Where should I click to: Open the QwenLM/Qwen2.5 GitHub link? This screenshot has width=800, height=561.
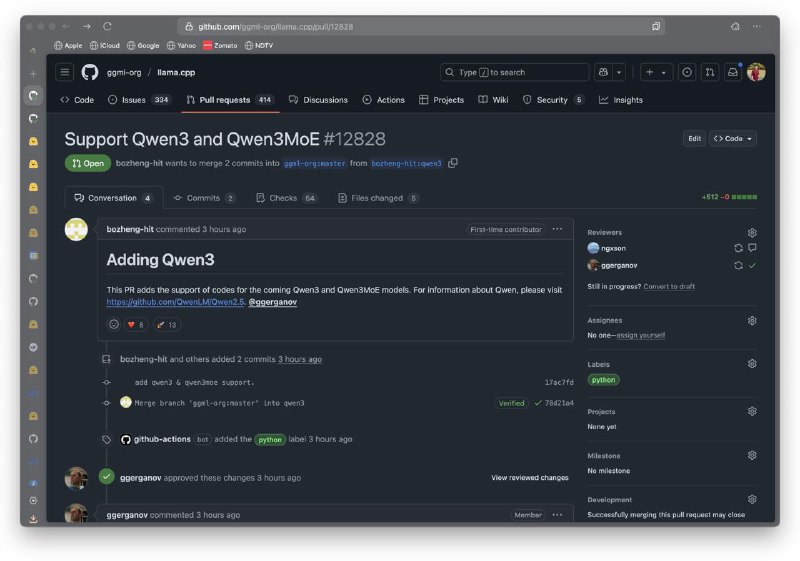(176, 302)
